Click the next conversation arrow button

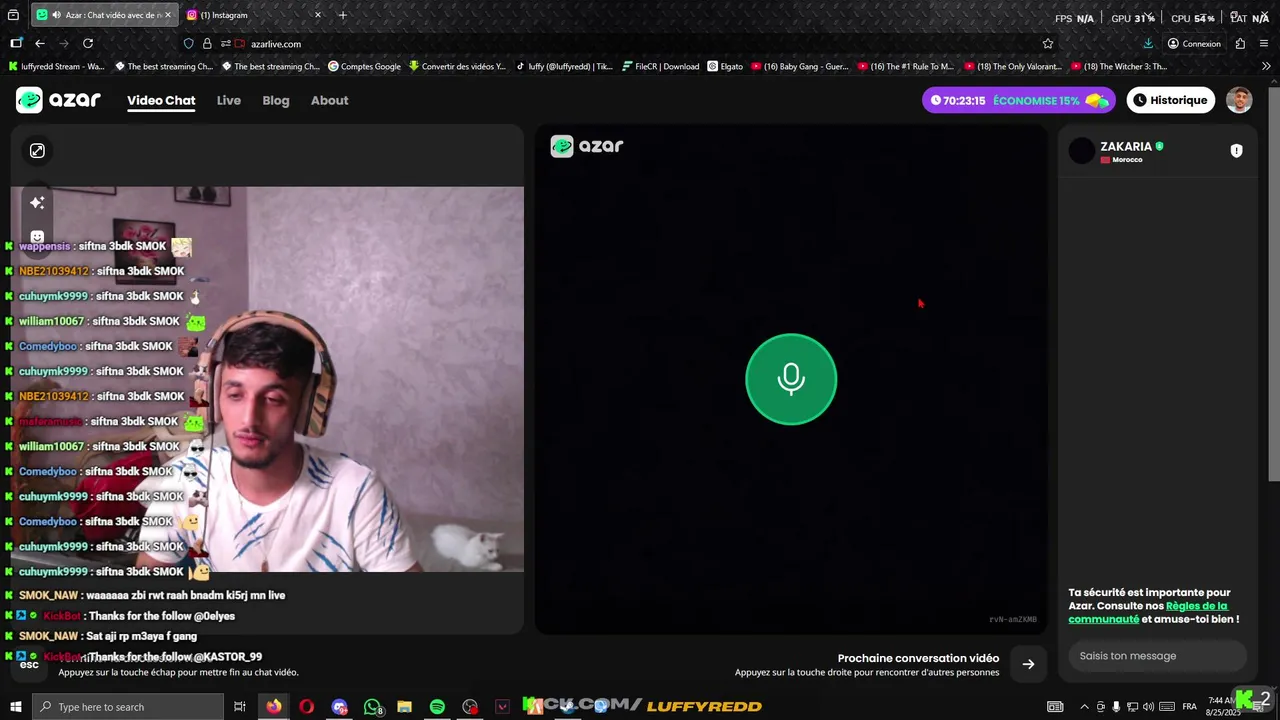[x=1028, y=664]
